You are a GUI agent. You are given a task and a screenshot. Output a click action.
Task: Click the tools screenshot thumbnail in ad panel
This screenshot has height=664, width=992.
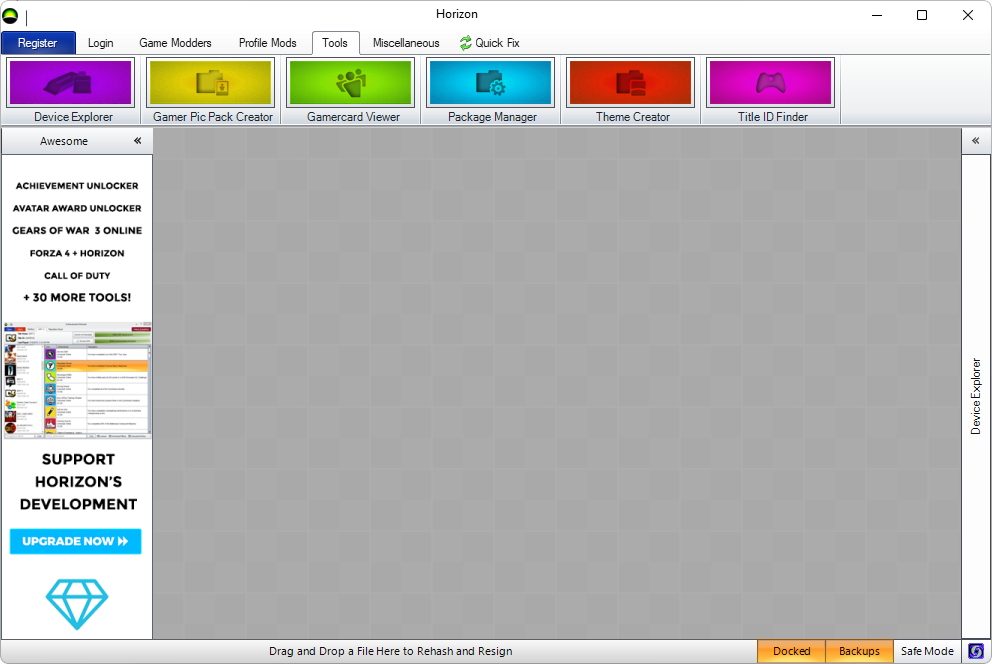coord(77,380)
